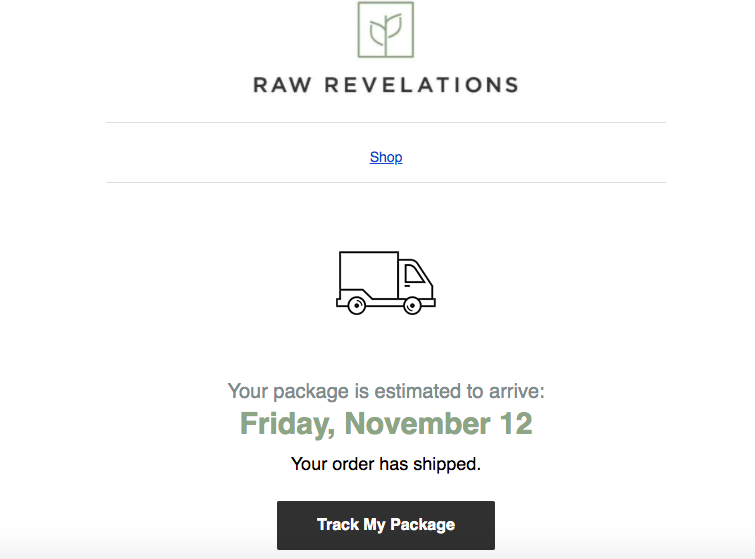This screenshot has height=559, width=755.
Task: Click the truck's front wheel
Action: point(411,305)
